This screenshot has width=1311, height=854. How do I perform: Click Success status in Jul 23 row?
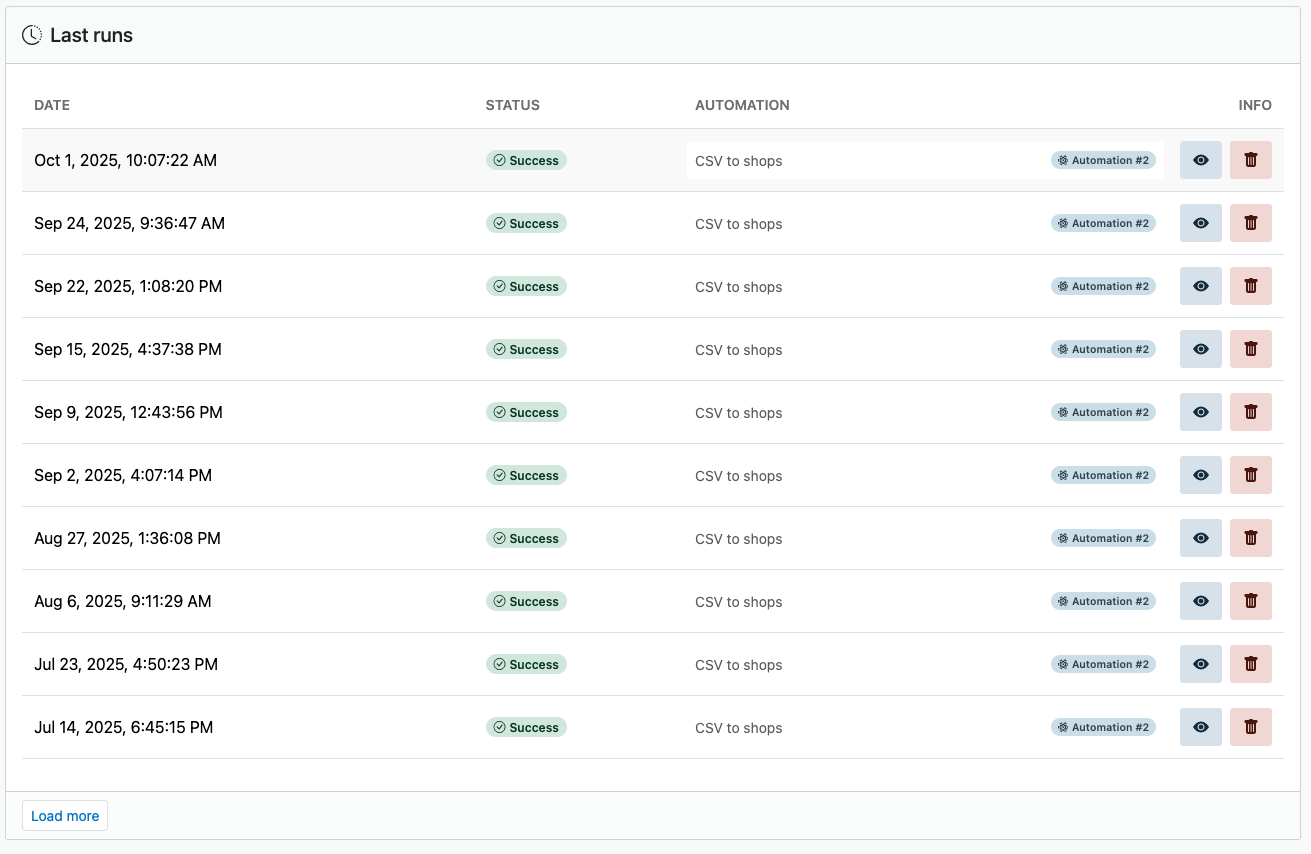[526, 664]
